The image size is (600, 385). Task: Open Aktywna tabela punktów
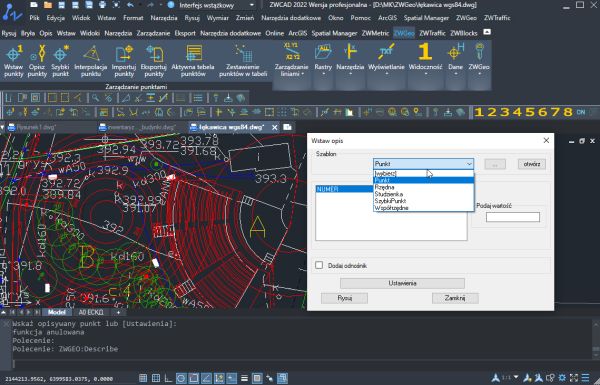click(193, 61)
